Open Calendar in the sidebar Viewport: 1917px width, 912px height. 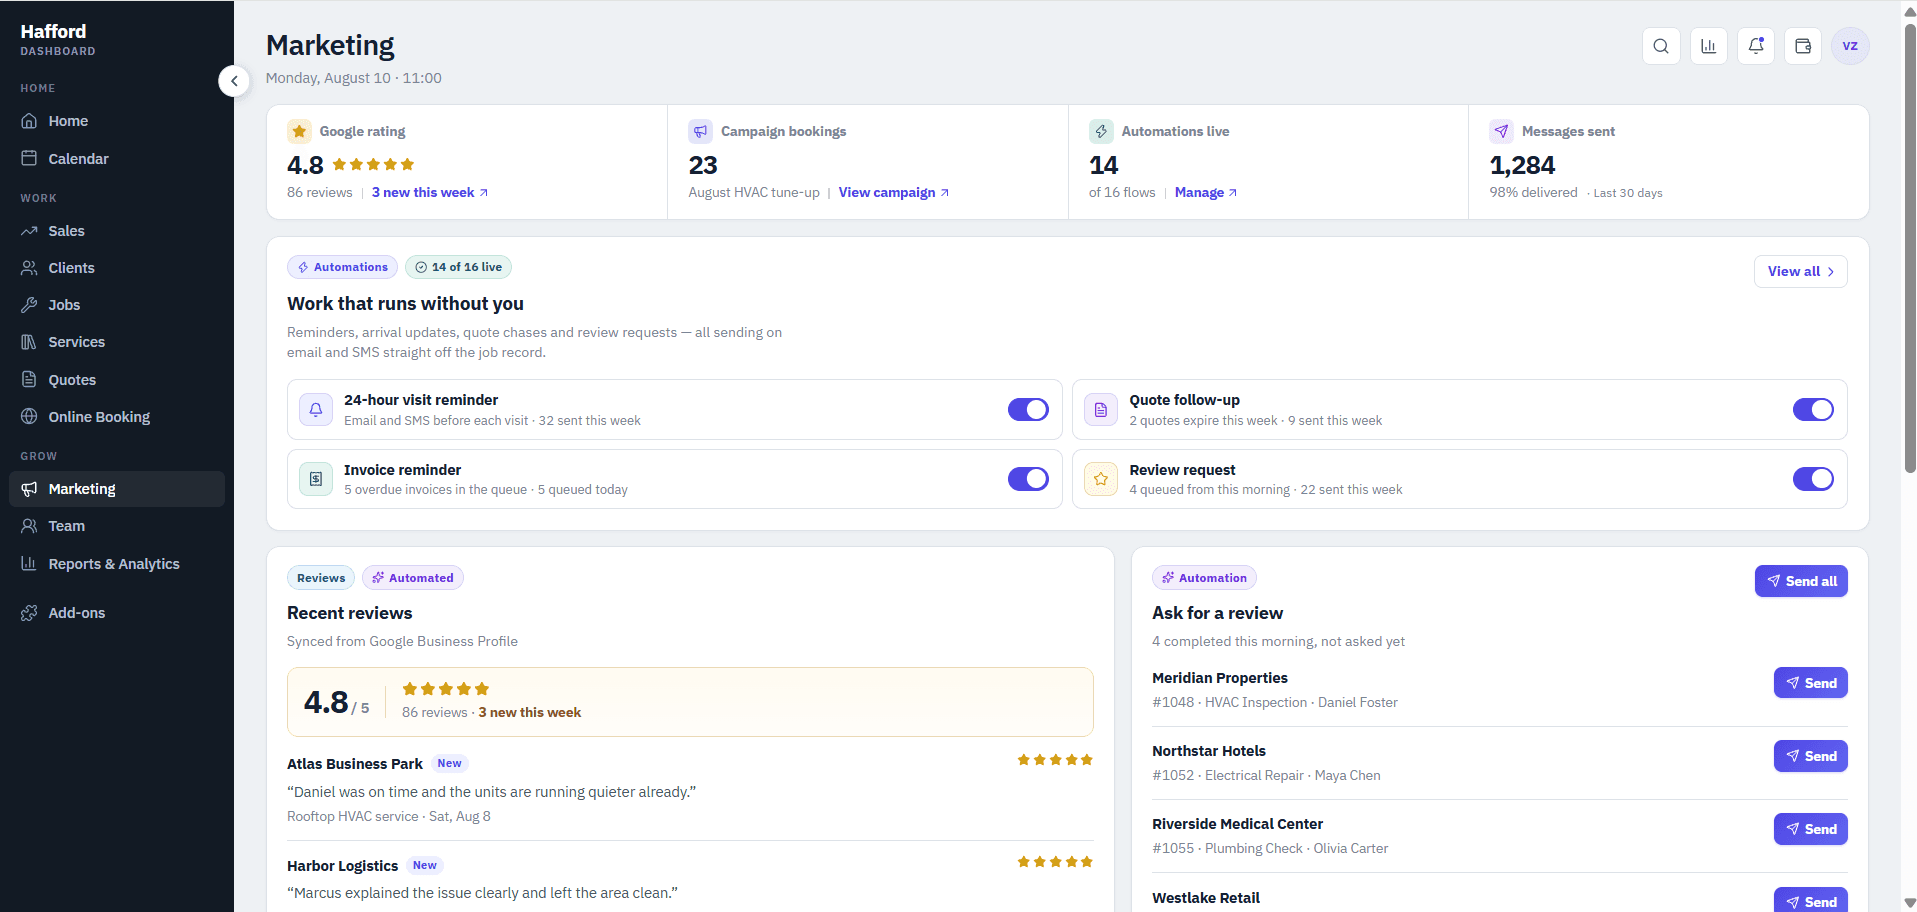(x=117, y=159)
